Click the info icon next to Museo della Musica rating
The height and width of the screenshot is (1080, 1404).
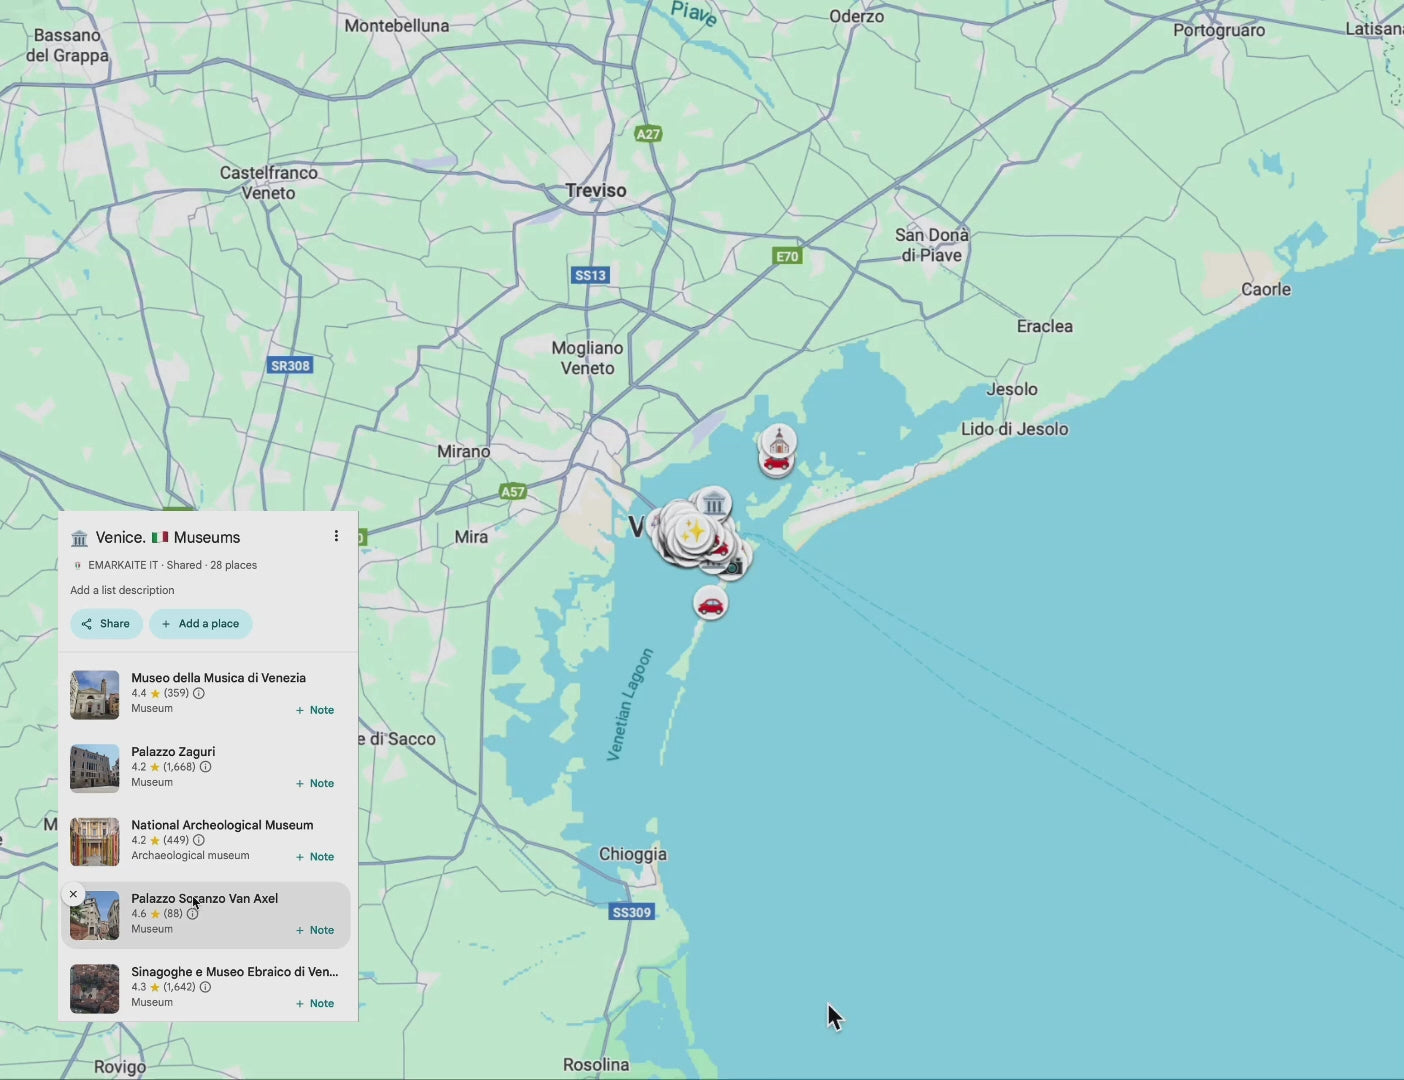point(198,693)
